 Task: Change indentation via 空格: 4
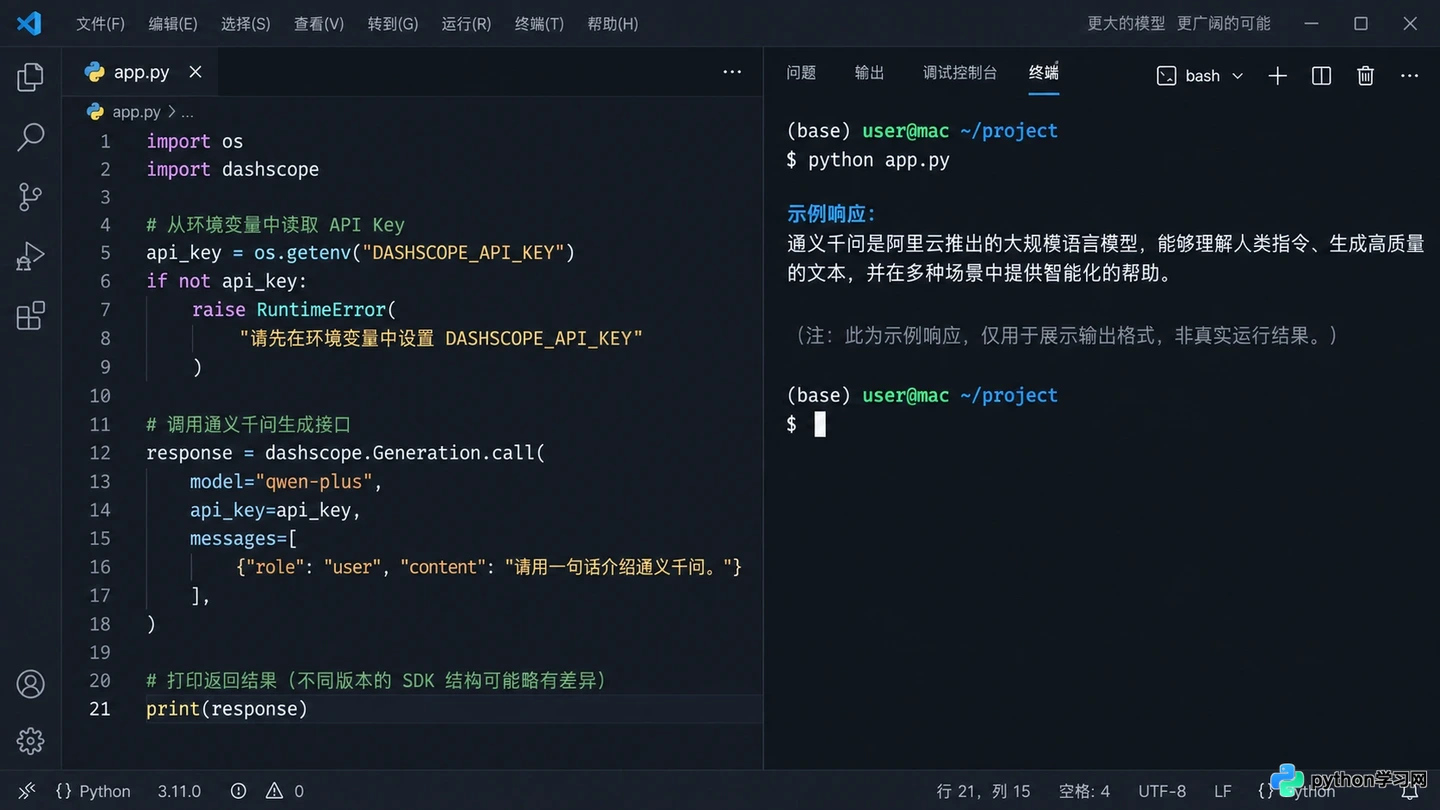tap(1084, 791)
